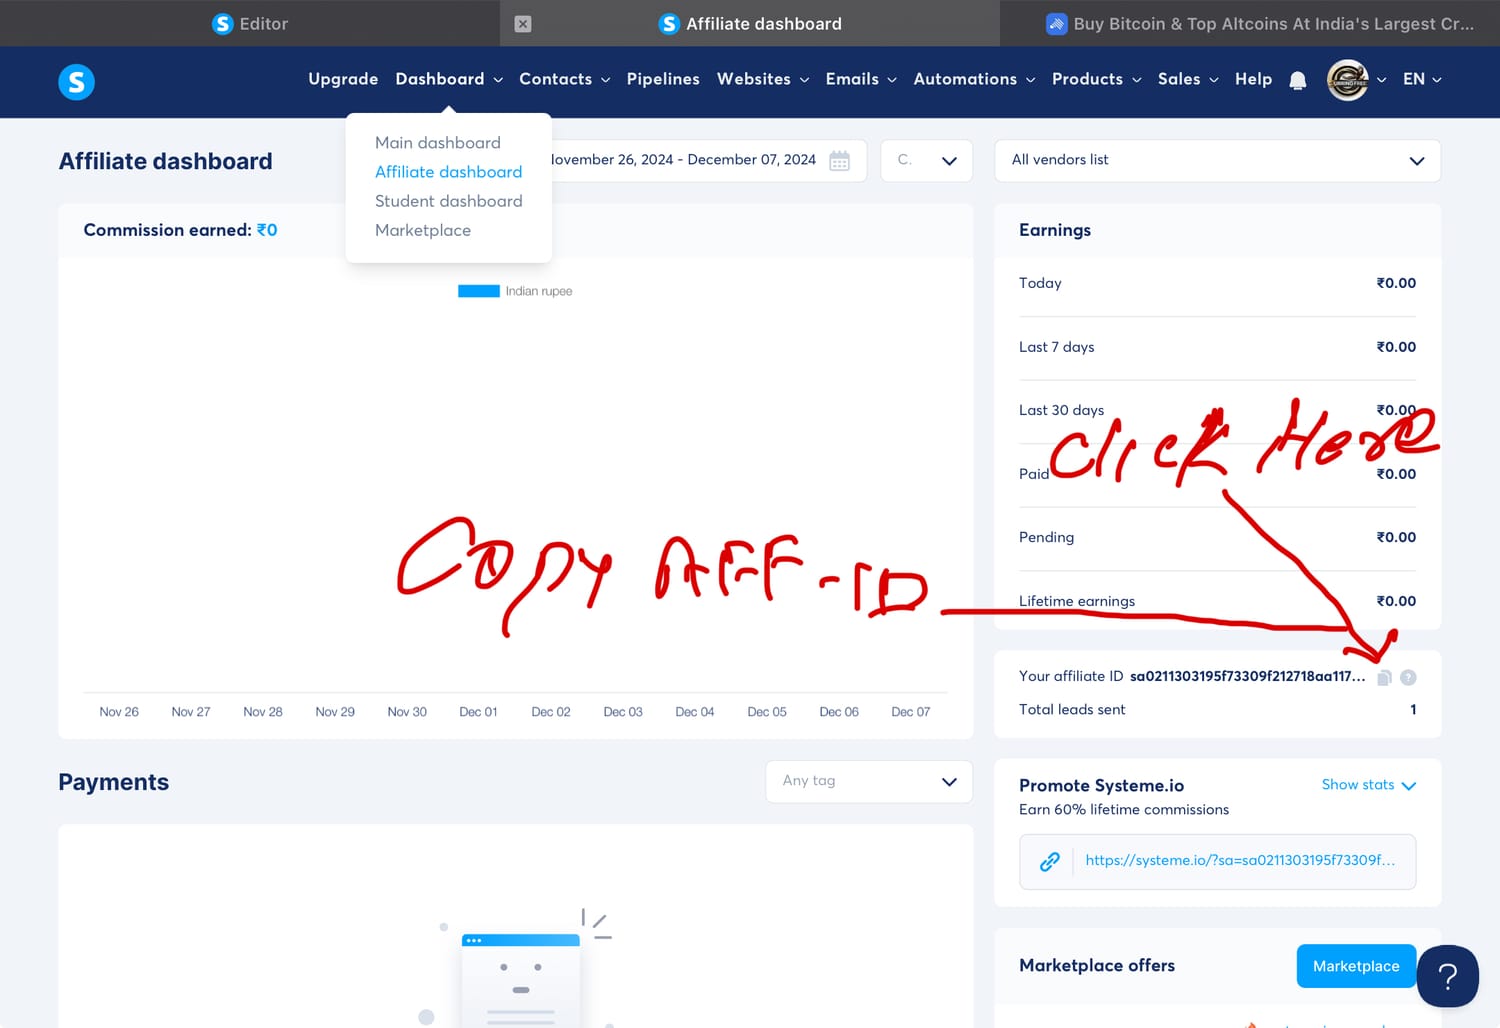Open the notifications bell
The image size is (1500, 1028).
(1298, 80)
